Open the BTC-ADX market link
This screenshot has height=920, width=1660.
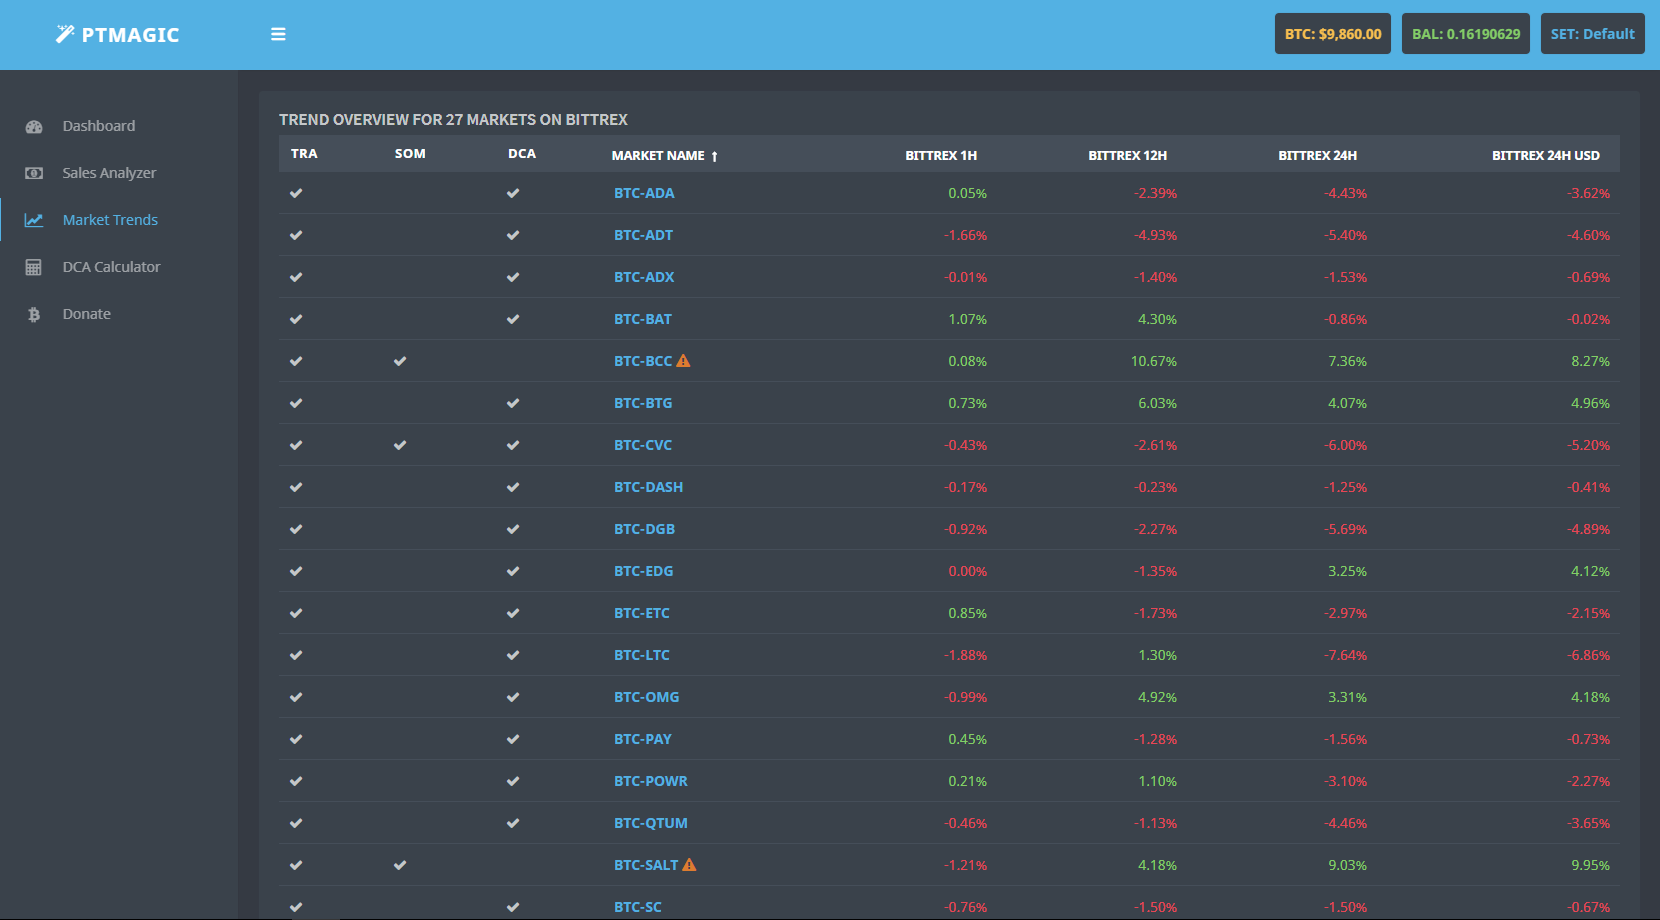[644, 277]
